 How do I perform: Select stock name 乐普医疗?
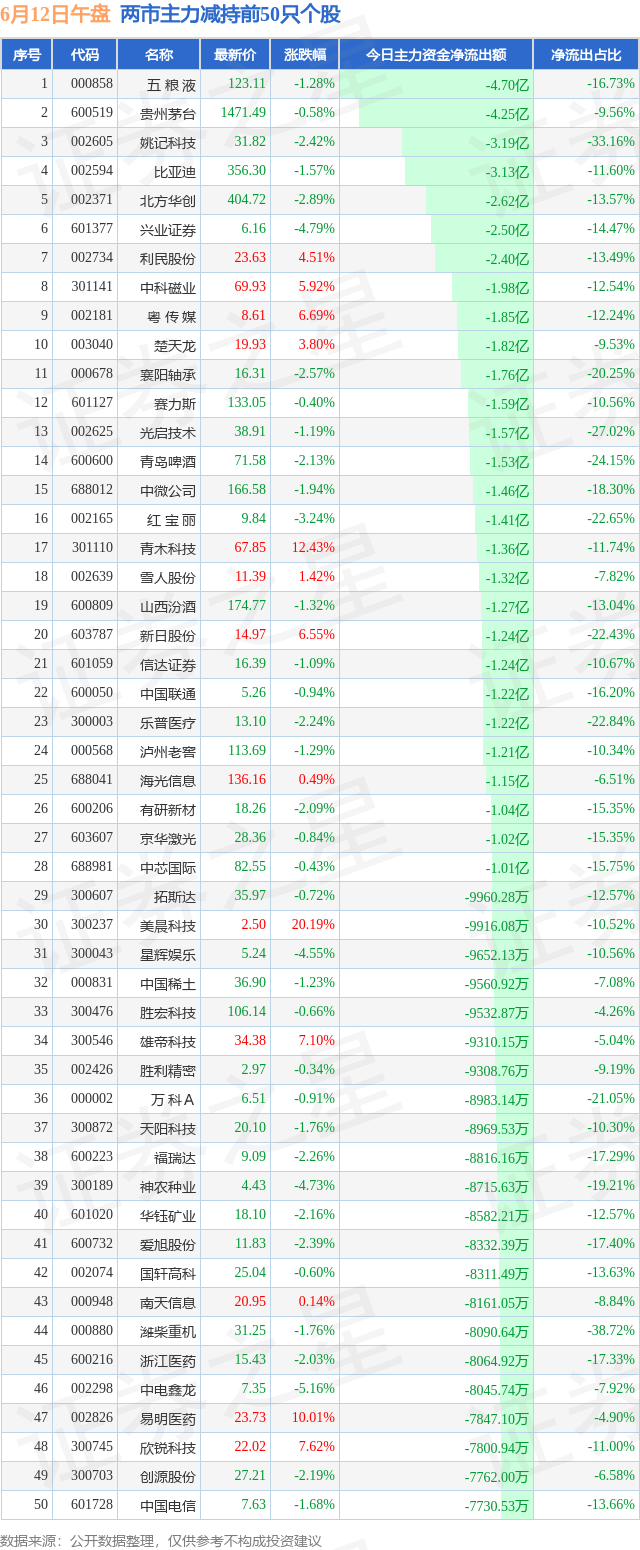[x=169, y=722]
